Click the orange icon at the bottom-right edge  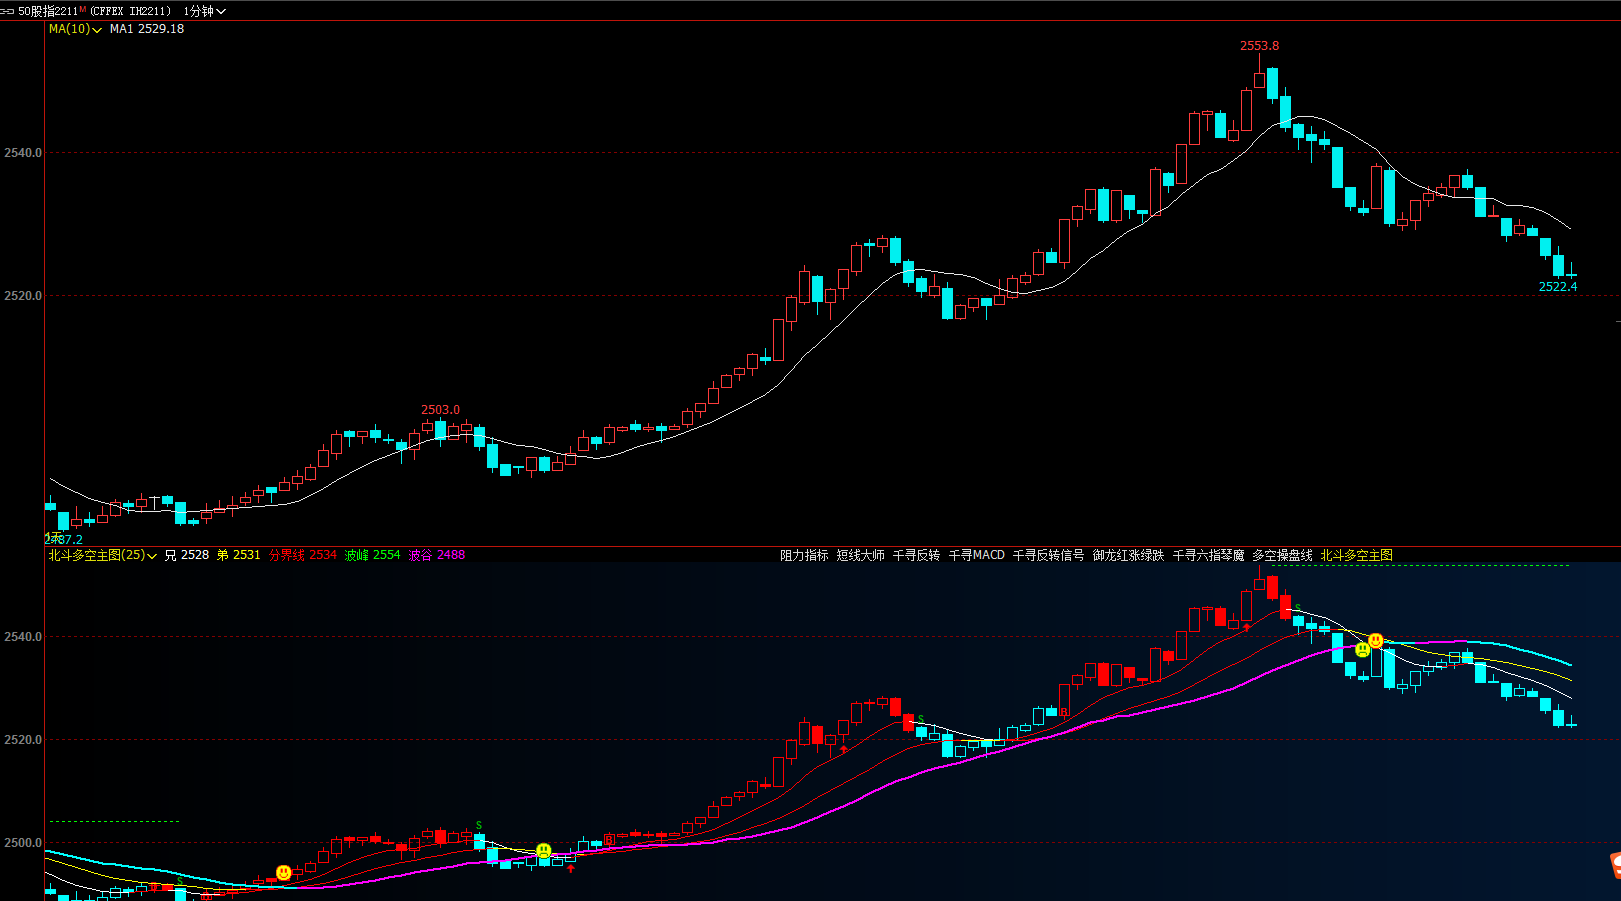point(1614,865)
